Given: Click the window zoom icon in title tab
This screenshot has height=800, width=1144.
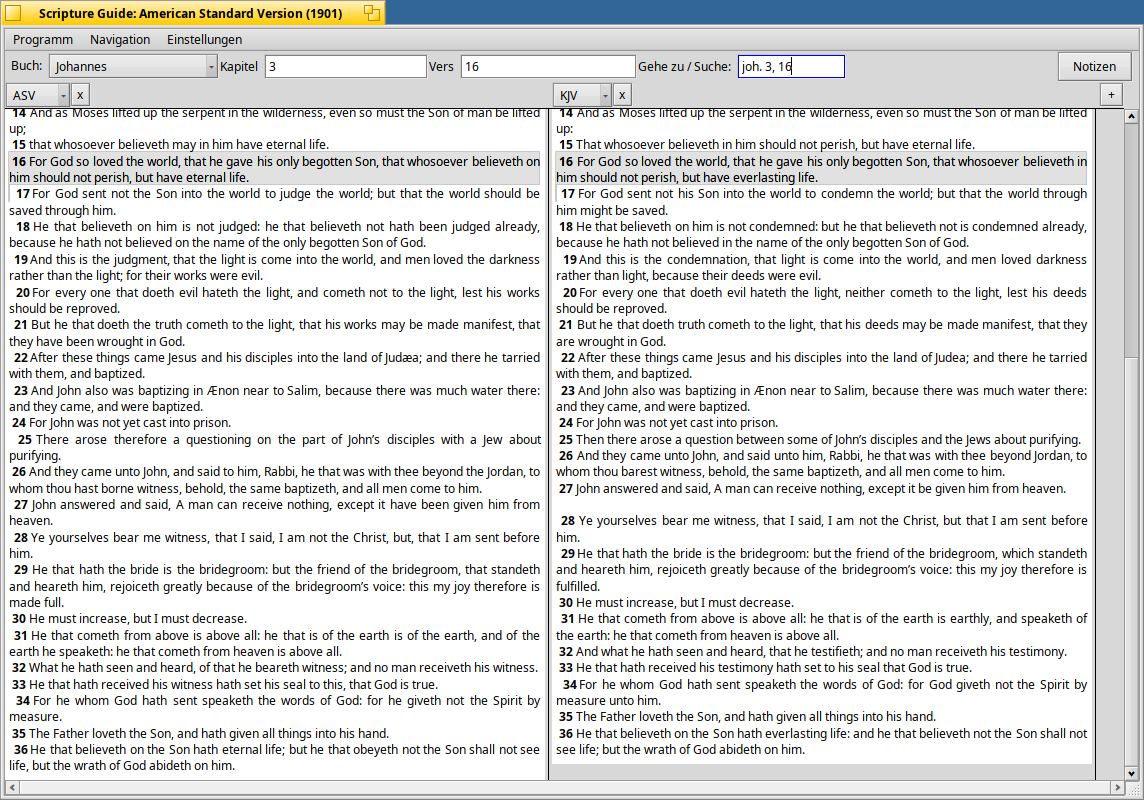Looking at the screenshot, I should (x=372, y=12).
